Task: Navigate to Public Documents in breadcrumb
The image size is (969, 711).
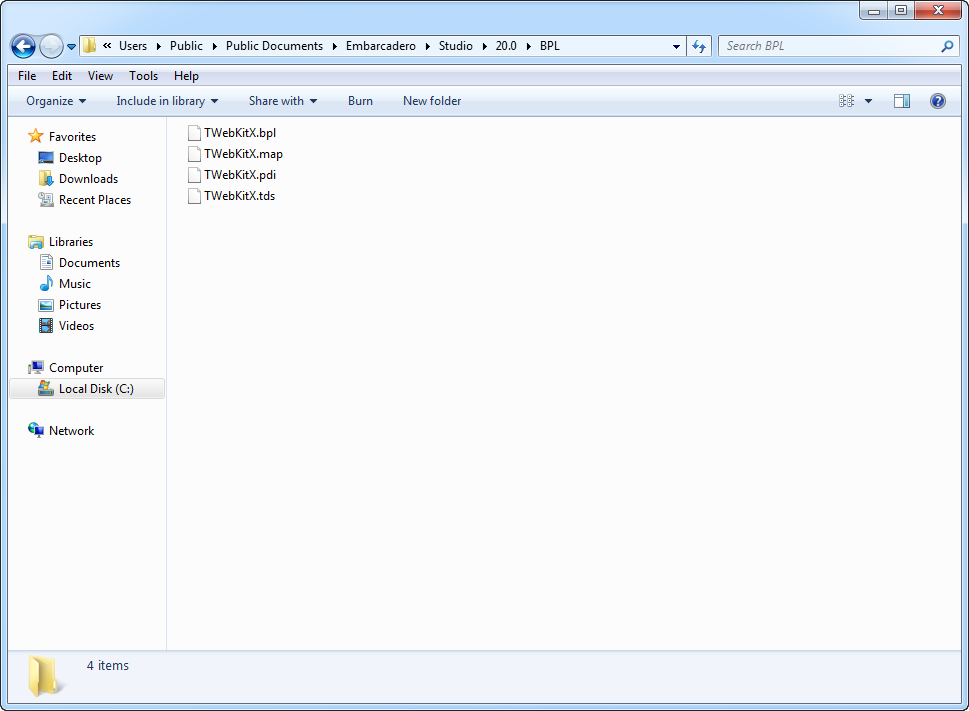Action: click(274, 46)
